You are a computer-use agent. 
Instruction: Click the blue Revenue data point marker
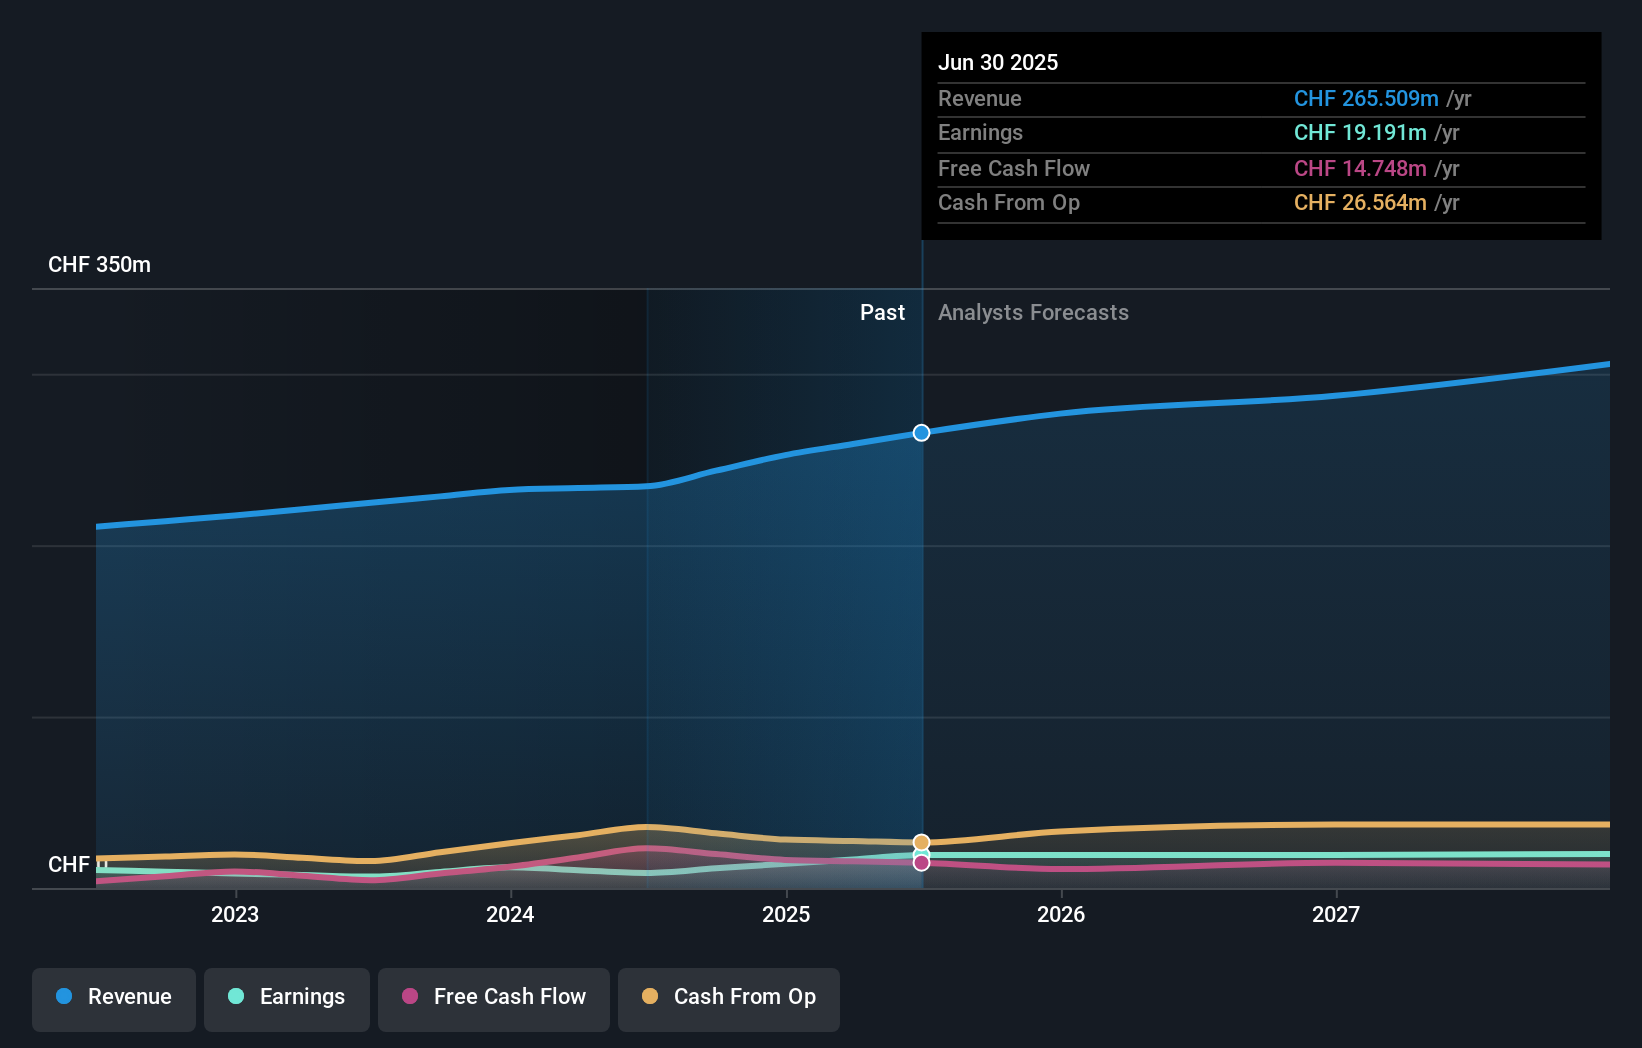(x=921, y=433)
